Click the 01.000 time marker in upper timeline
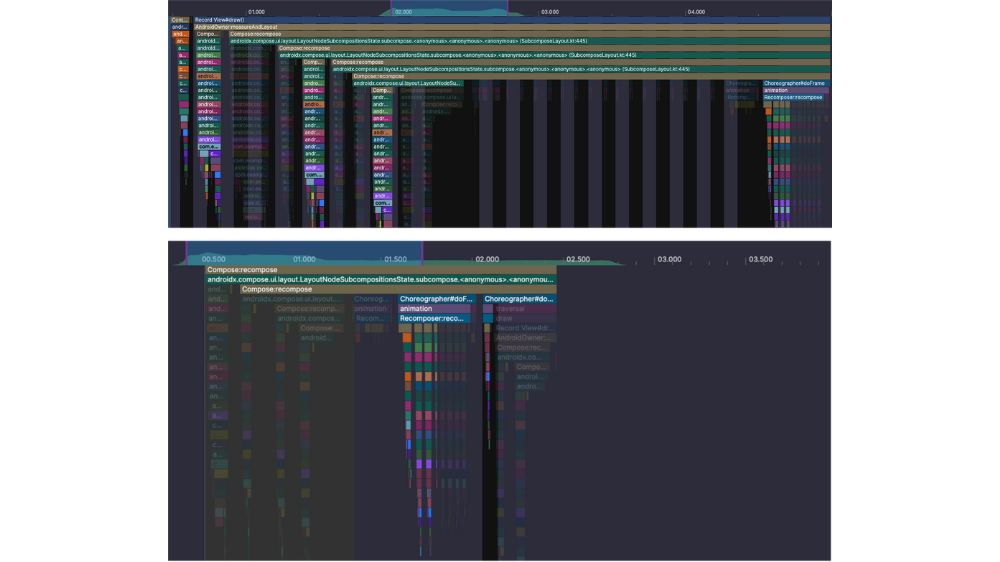 coord(256,11)
